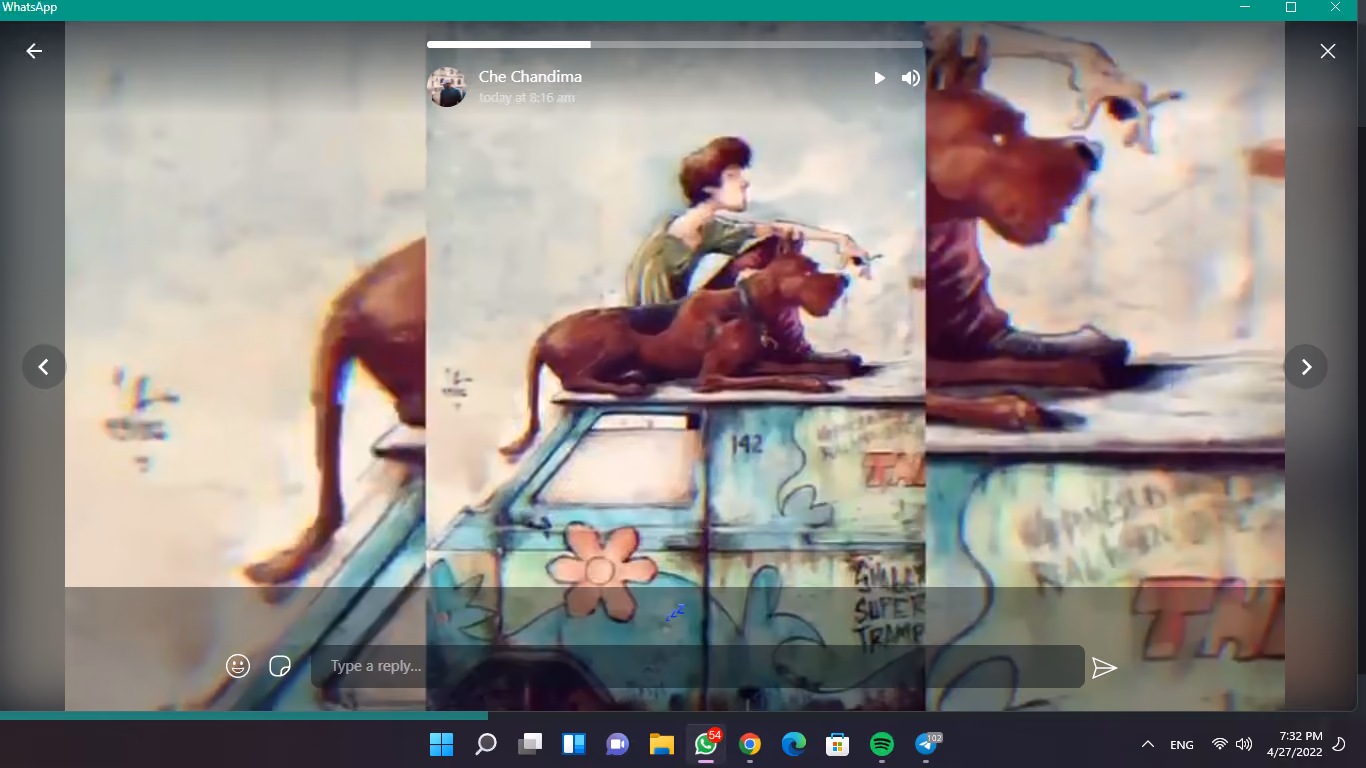Play the paused status video
This screenshot has width=1366, height=768.
coord(879,78)
